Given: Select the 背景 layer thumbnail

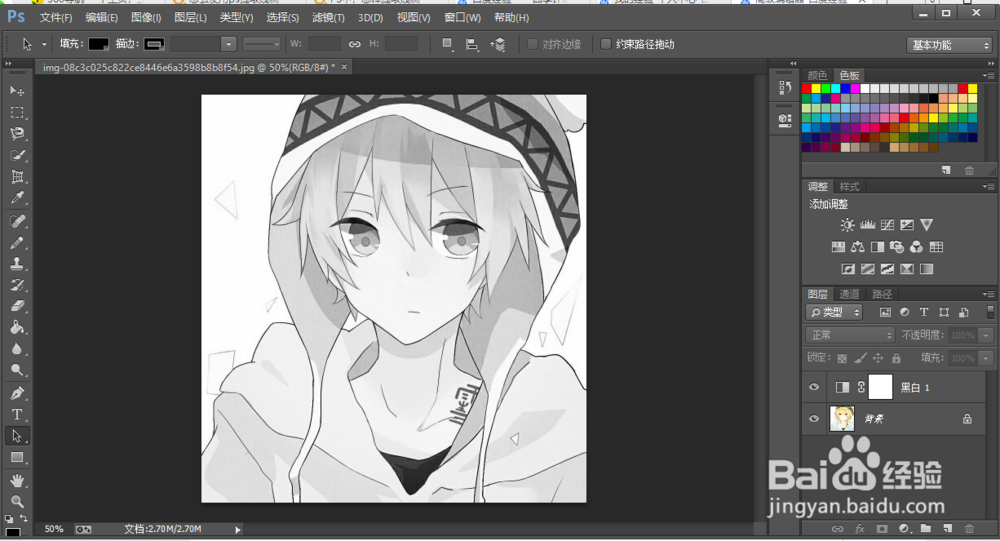Looking at the screenshot, I should pyautogui.click(x=842, y=419).
